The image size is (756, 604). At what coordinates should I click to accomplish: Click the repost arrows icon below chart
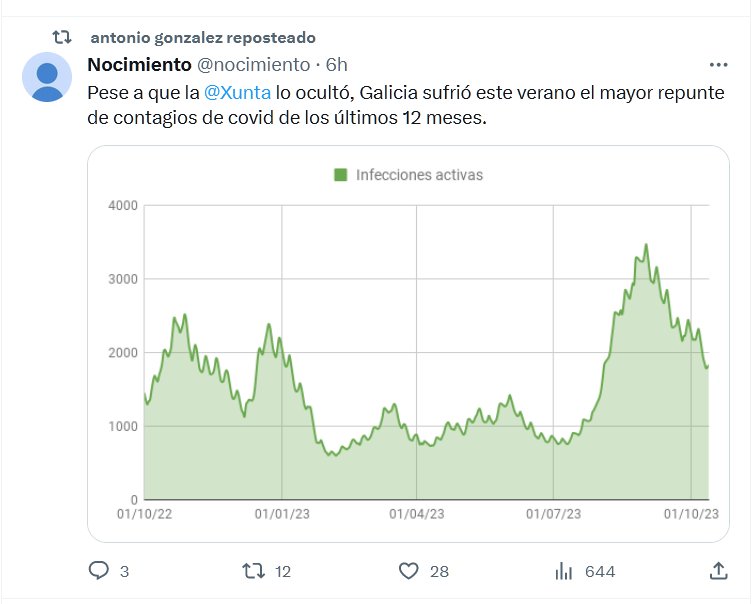point(254,571)
